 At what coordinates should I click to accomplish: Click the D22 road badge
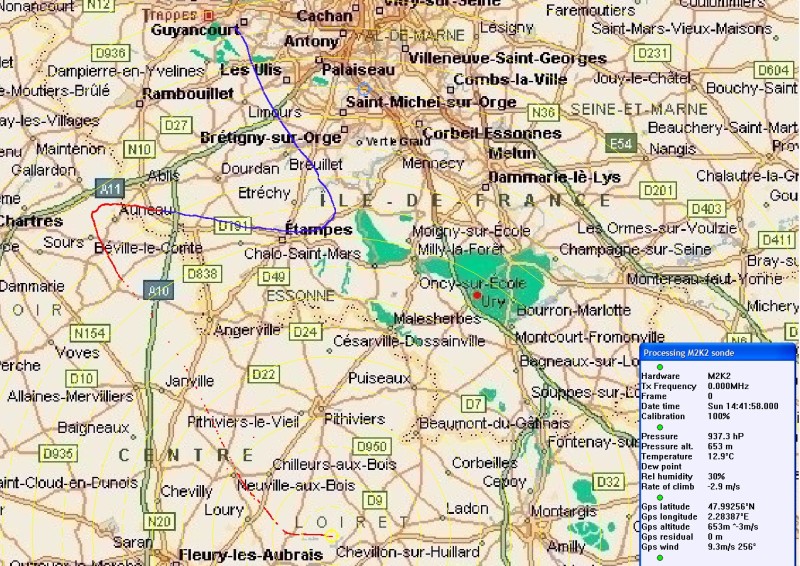click(264, 374)
